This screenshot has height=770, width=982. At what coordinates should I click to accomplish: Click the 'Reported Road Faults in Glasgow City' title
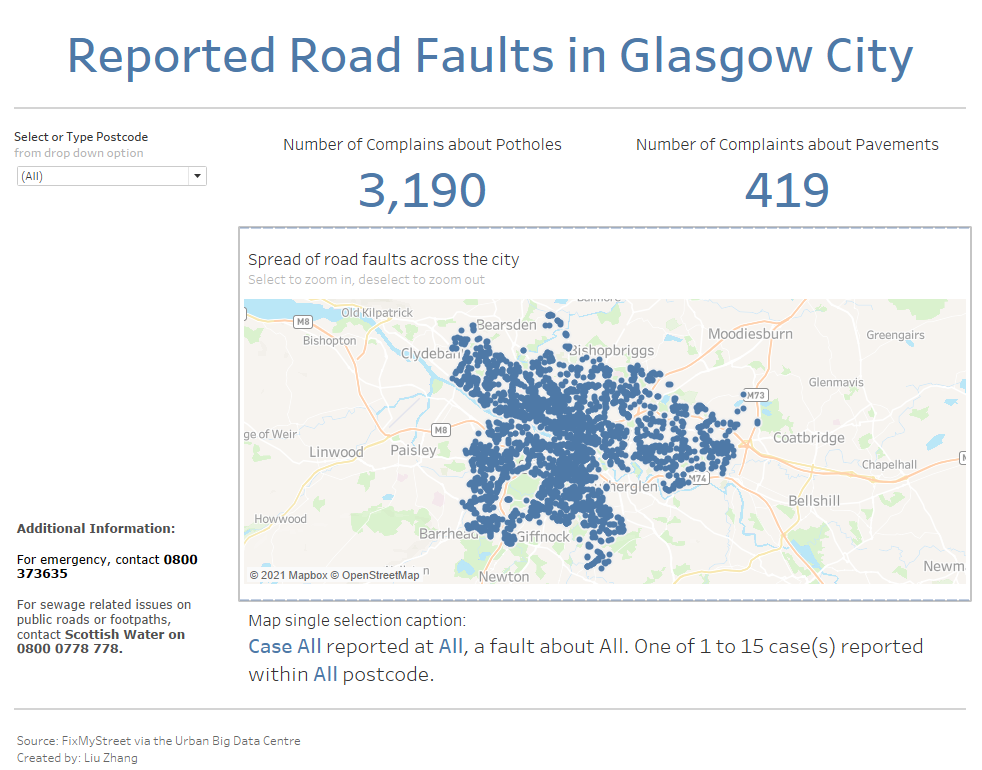click(490, 56)
